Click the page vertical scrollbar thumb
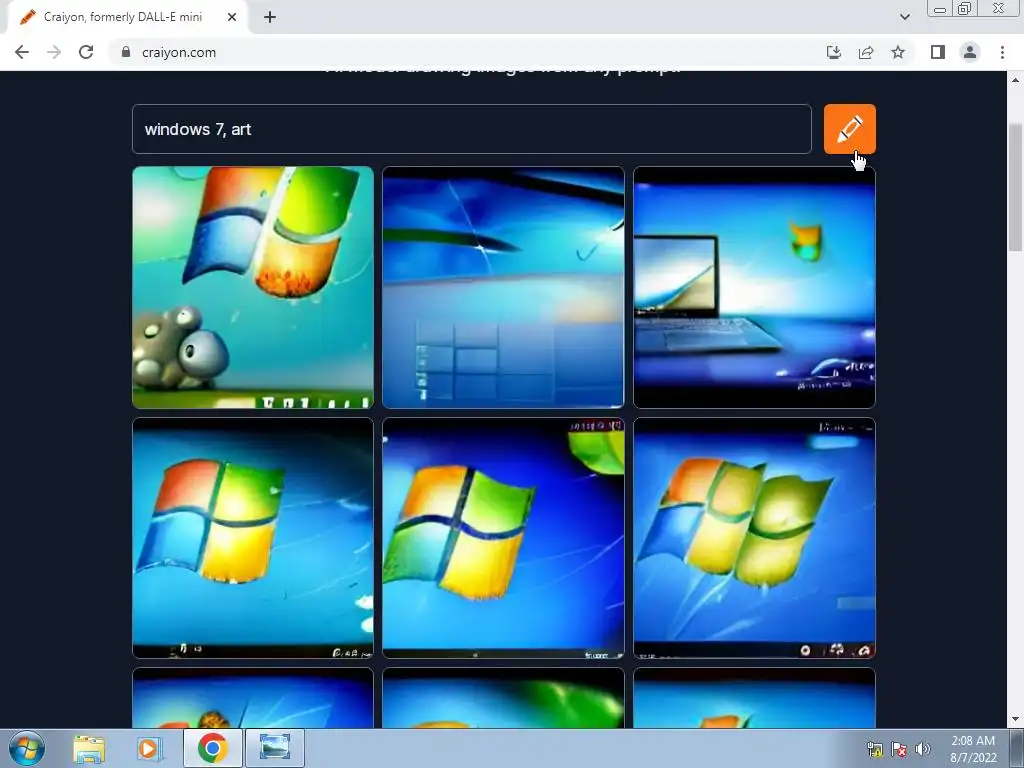 1015,187
